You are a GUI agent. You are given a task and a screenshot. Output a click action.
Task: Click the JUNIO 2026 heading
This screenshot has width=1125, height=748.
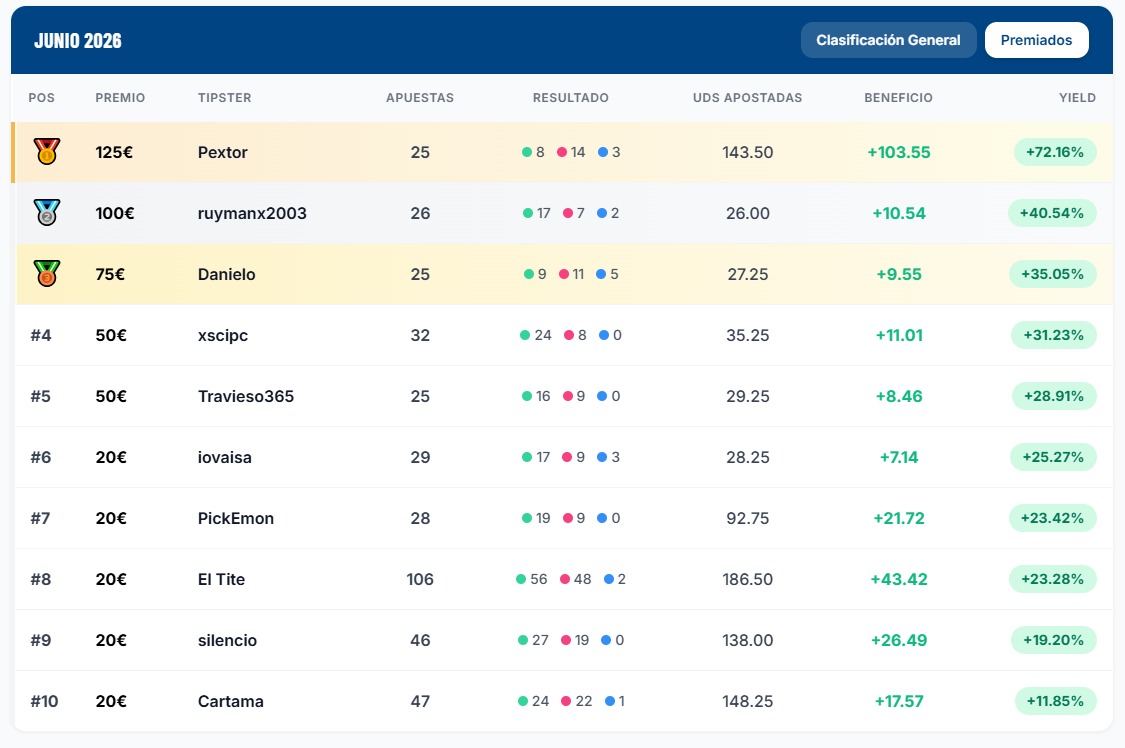[x=77, y=41]
